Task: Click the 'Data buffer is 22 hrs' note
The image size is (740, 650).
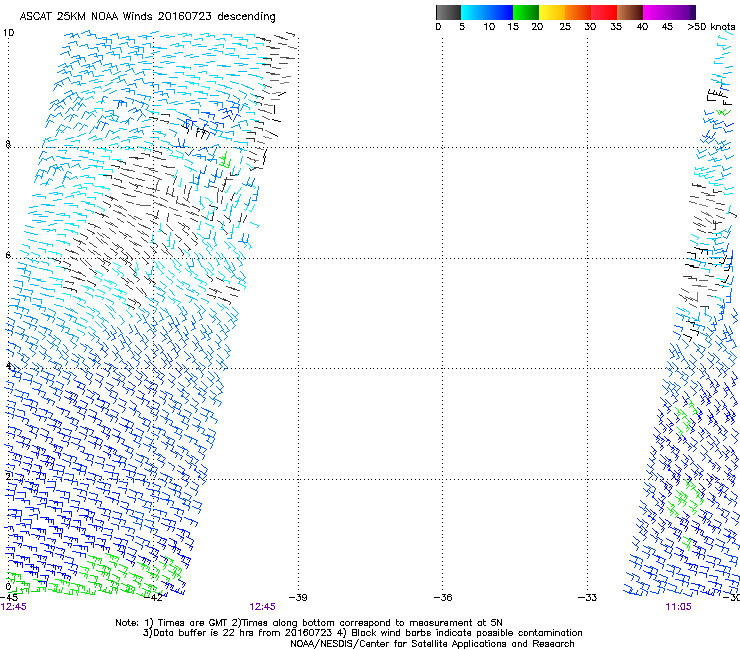Action: click(362, 633)
